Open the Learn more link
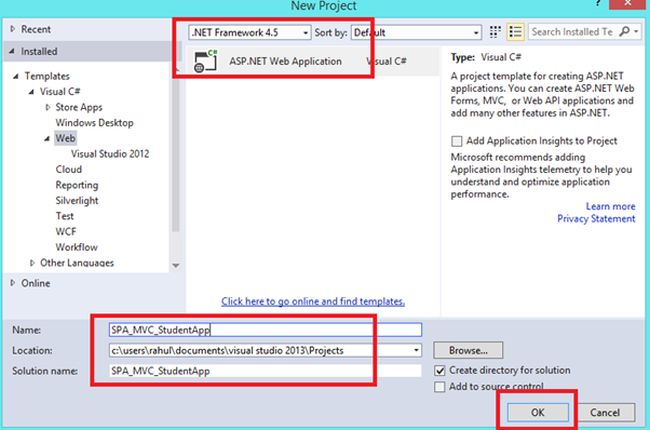Viewport: 650px width, 430px height. coord(610,206)
